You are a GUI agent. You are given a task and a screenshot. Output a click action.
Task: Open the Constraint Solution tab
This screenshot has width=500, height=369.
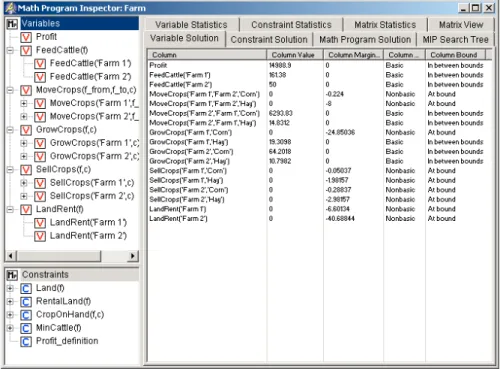point(269,39)
